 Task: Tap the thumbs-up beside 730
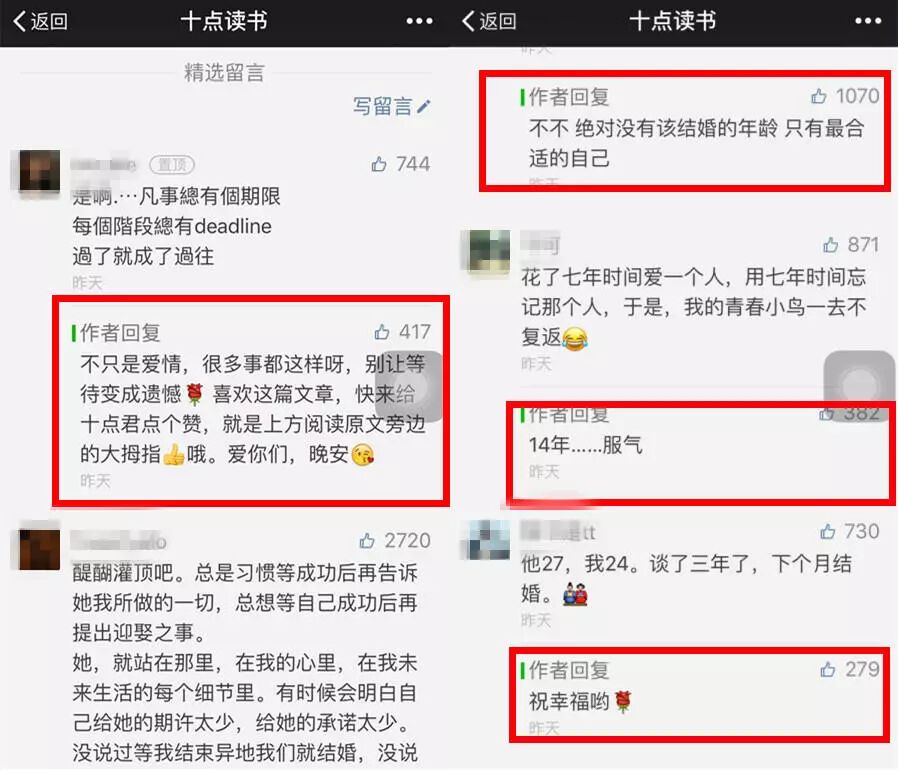(828, 532)
